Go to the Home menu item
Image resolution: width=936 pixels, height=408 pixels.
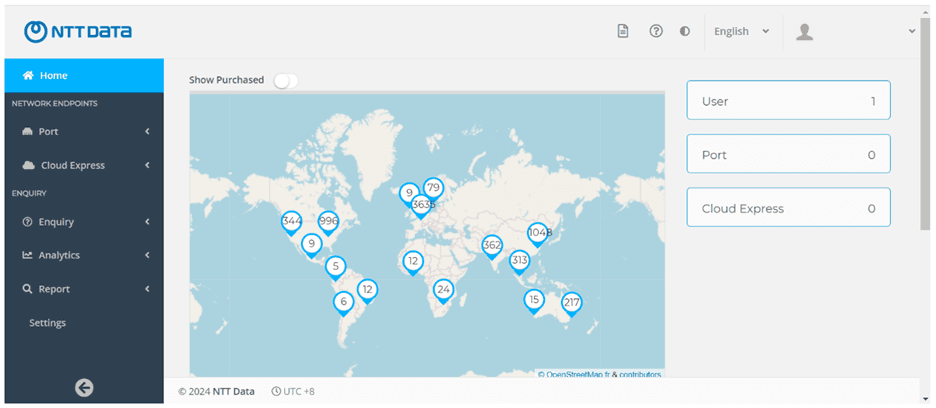pos(84,76)
